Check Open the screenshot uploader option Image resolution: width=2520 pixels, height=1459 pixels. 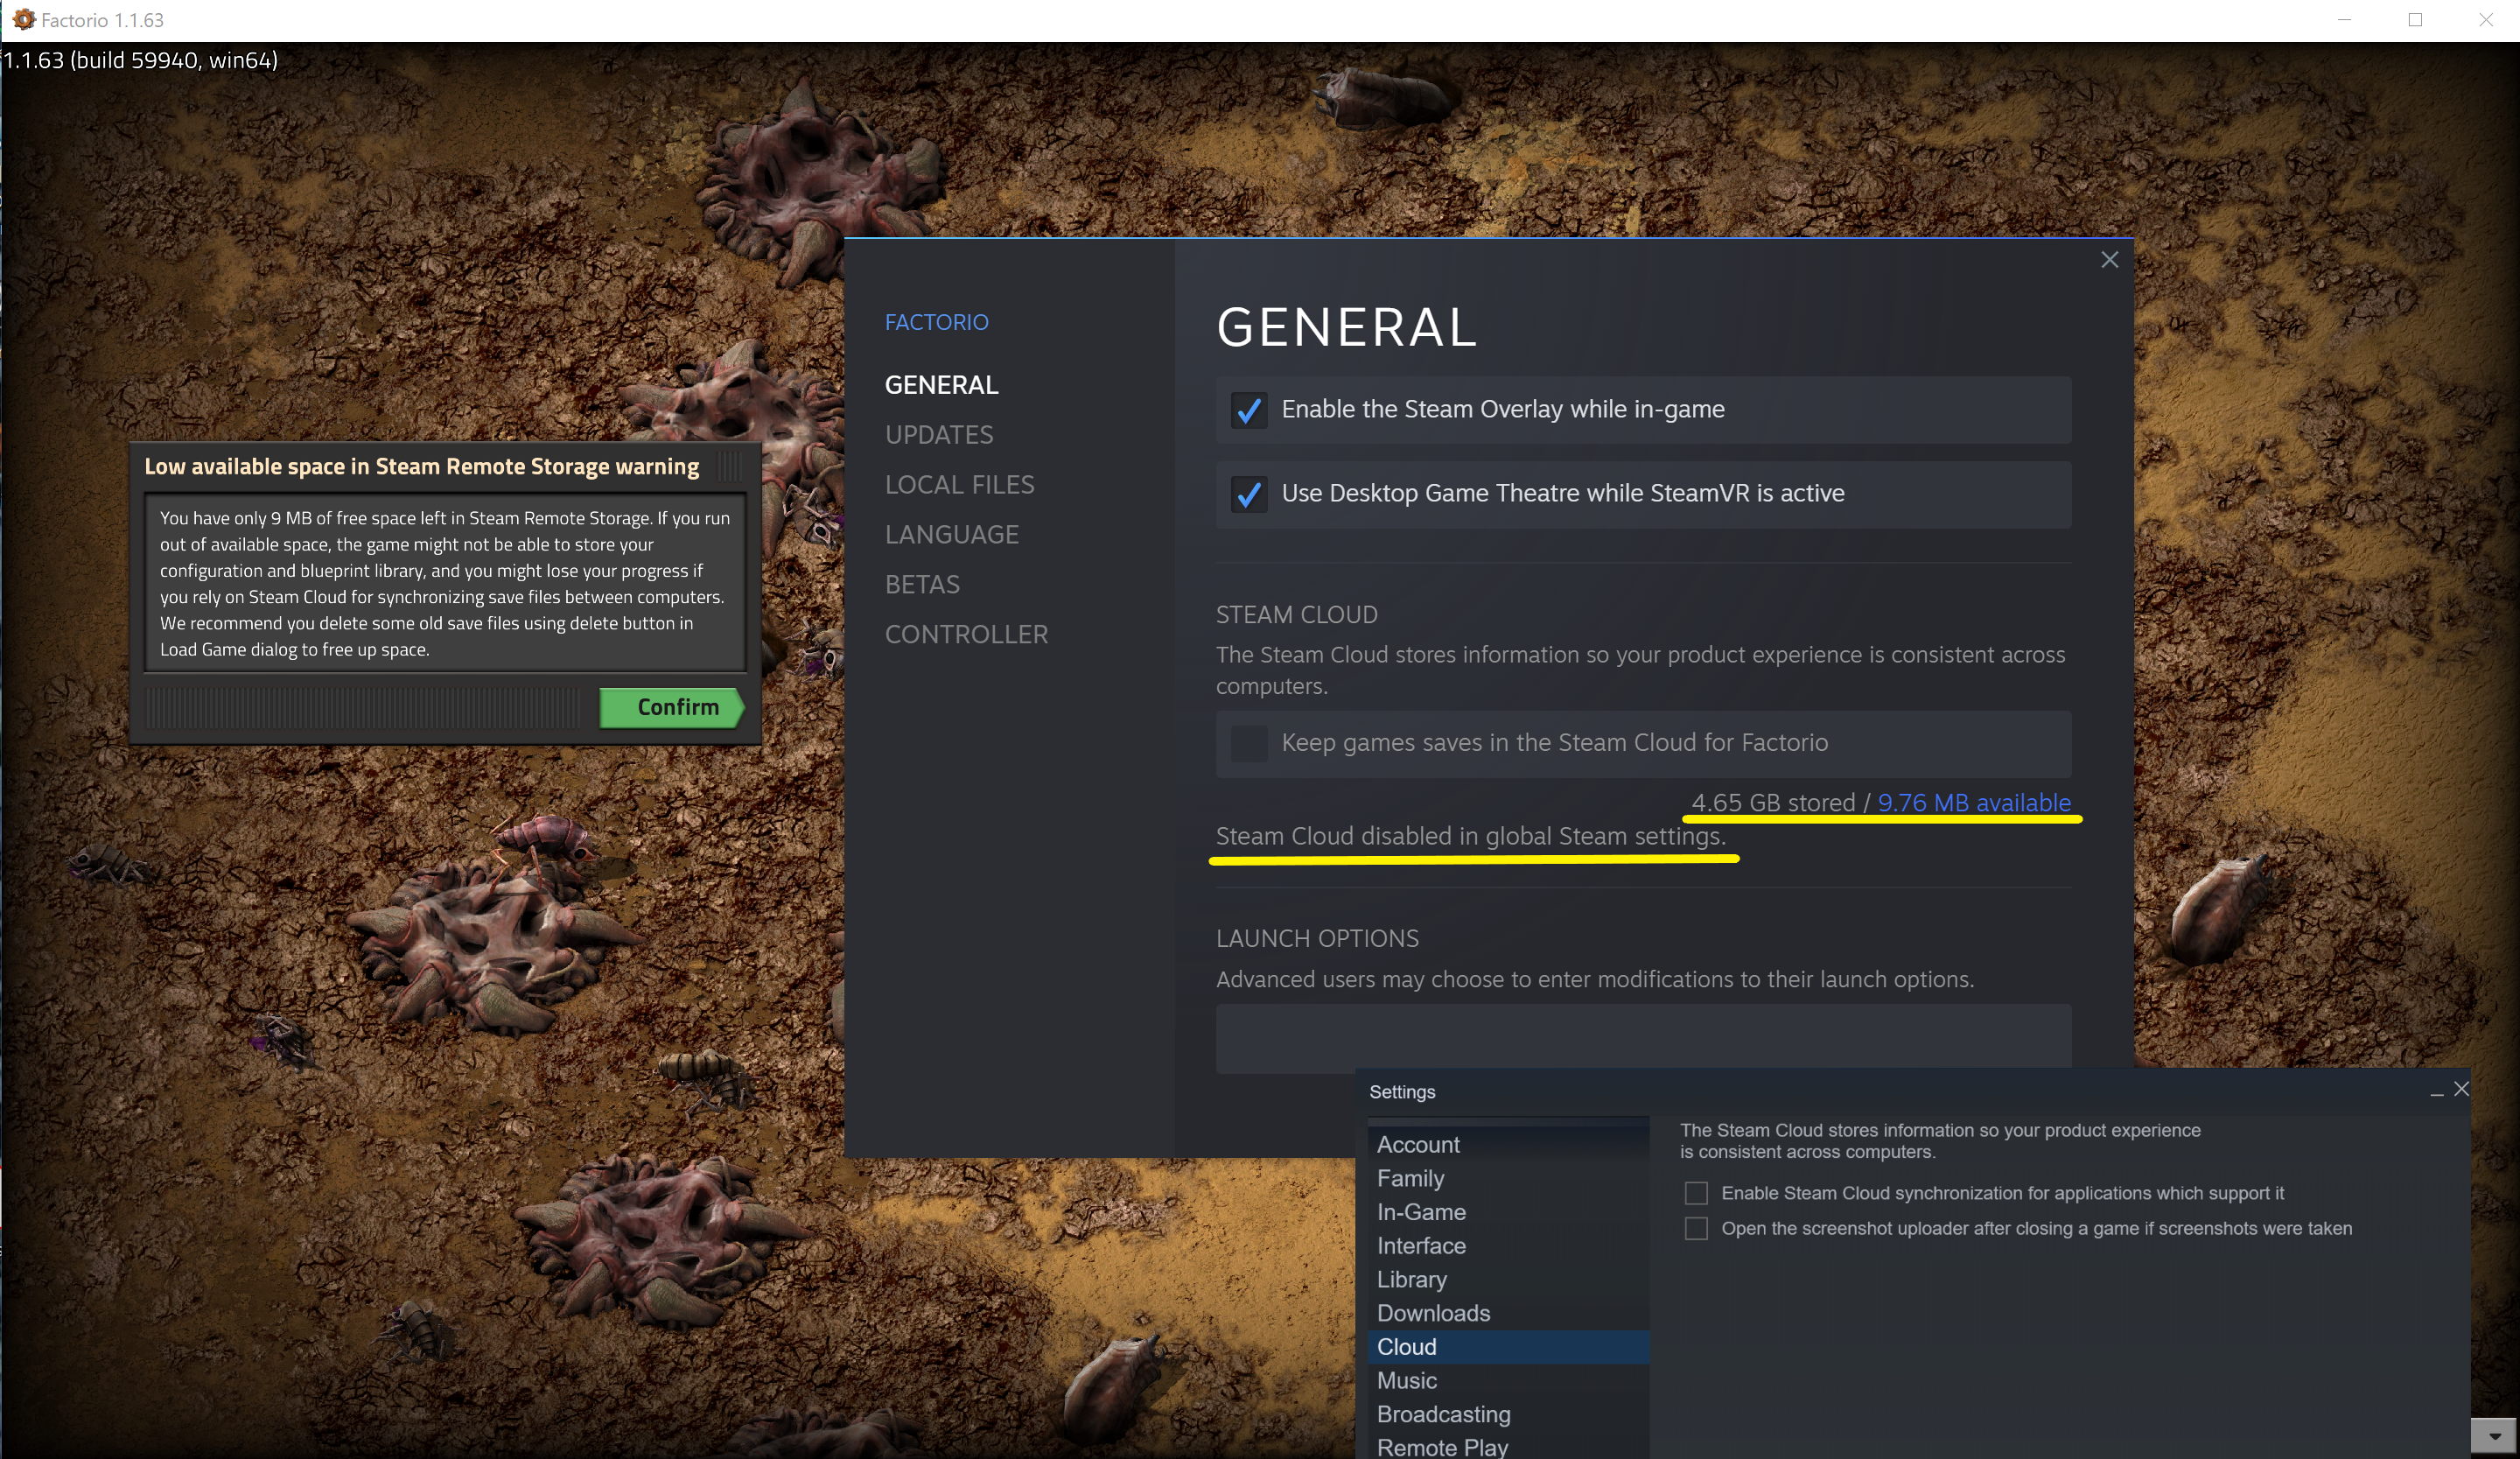click(1696, 1228)
